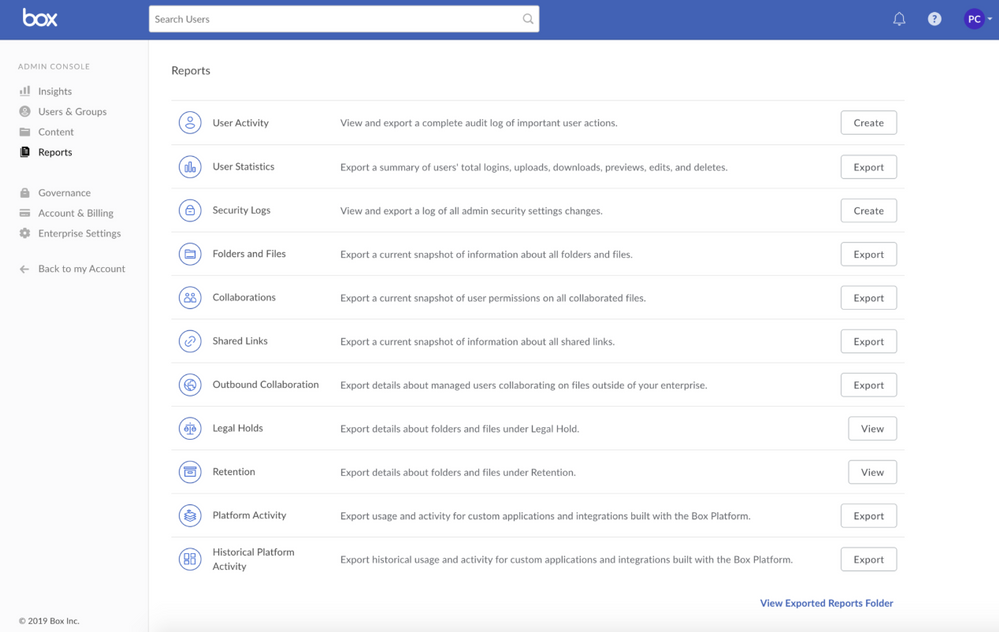The image size is (999, 632).
Task: Expand the PC account avatar dropdown
Action: [977, 19]
